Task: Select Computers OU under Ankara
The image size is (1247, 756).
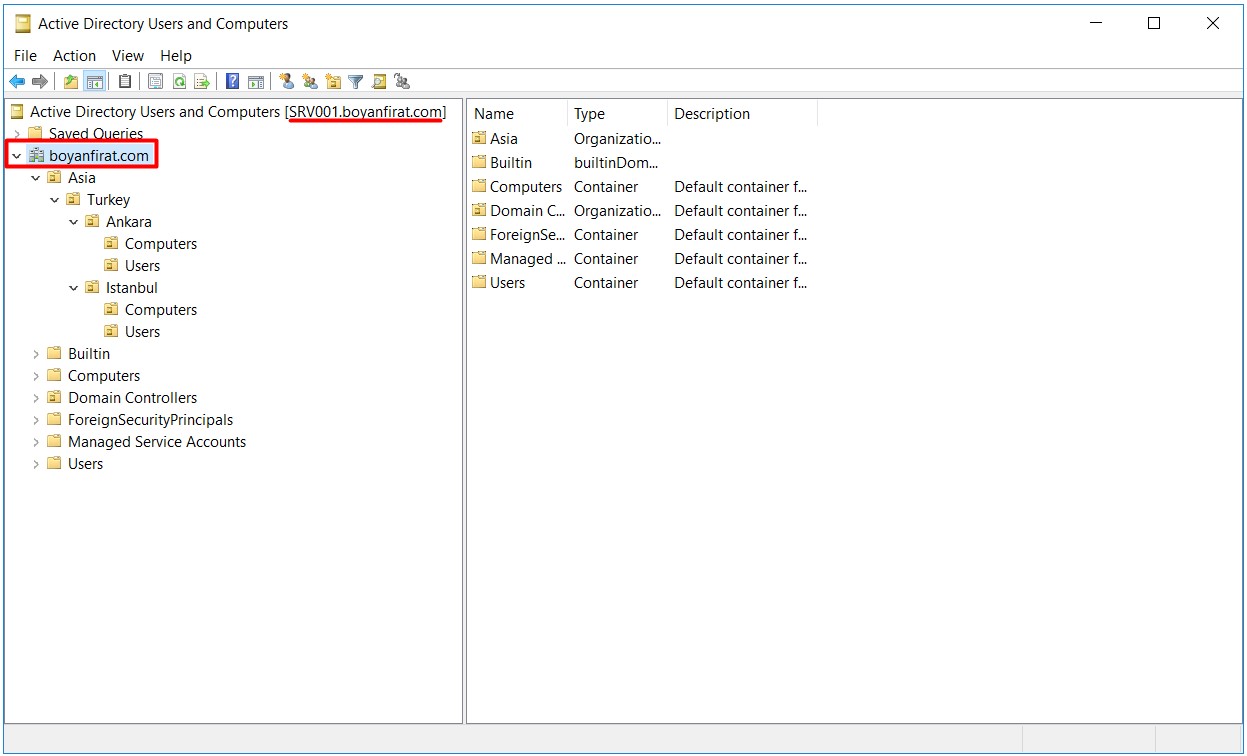Action: coord(161,244)
